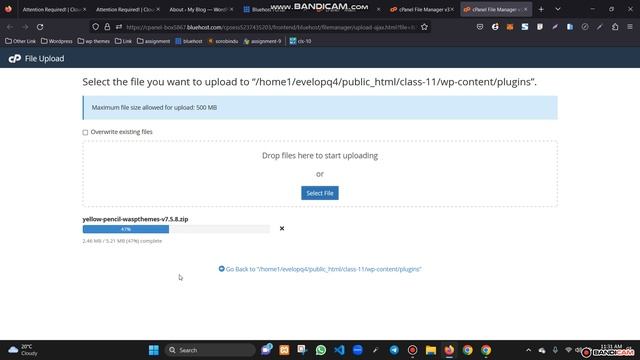The height and width of the screenshot is (360, 640).
Task: Click the address bar URL field
Action: 271,27
